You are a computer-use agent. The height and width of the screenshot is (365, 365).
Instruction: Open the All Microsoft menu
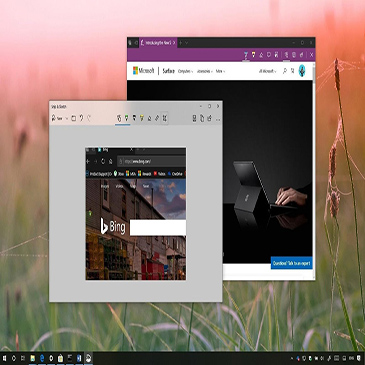click(x=267, y=71)
